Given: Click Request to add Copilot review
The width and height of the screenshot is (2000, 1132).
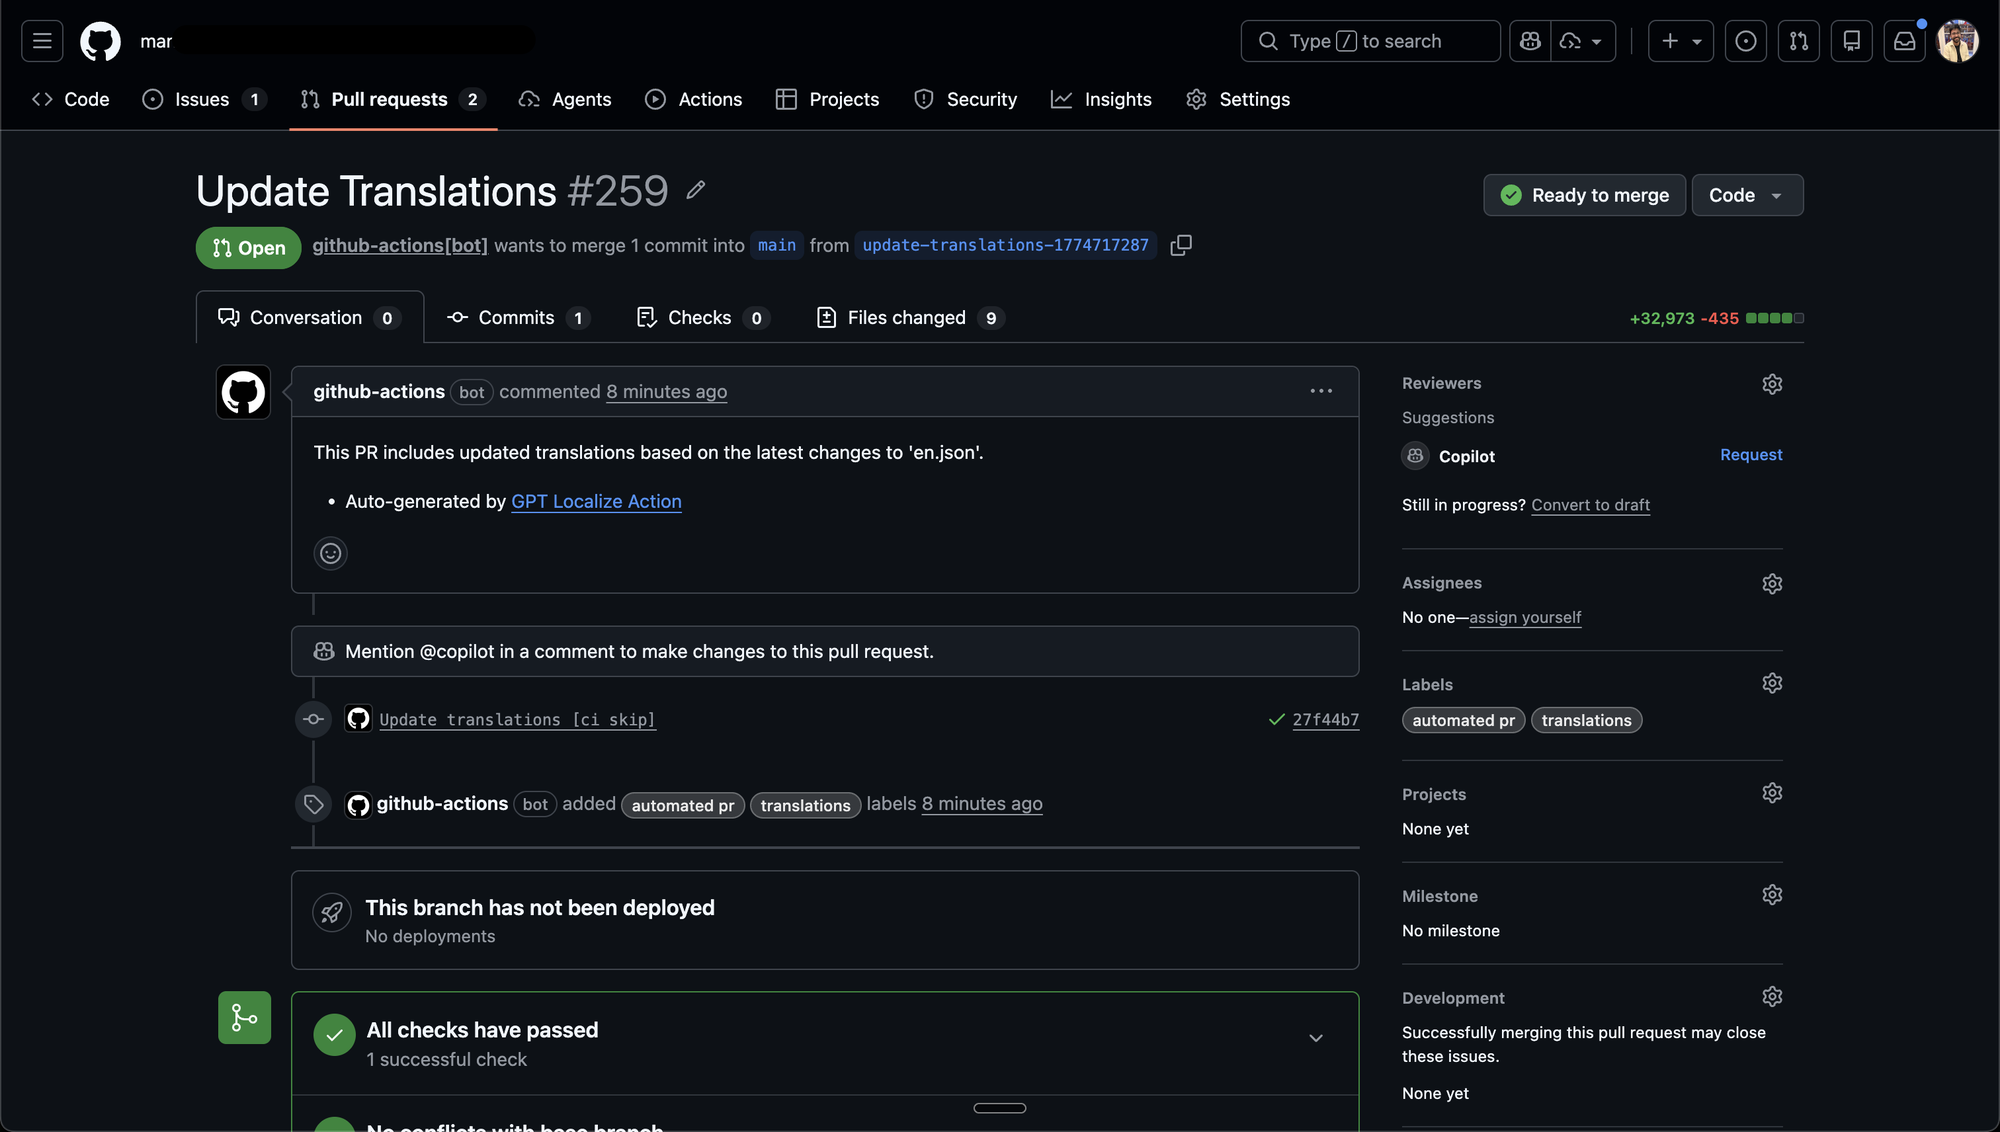Looking at the screenshot, I should click(x=1750, y=455).
